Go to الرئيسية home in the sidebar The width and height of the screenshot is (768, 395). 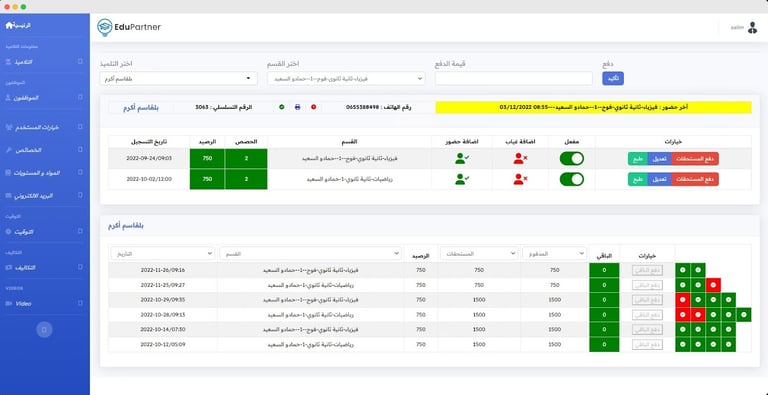pyautogui.click(x=18, y=25)
